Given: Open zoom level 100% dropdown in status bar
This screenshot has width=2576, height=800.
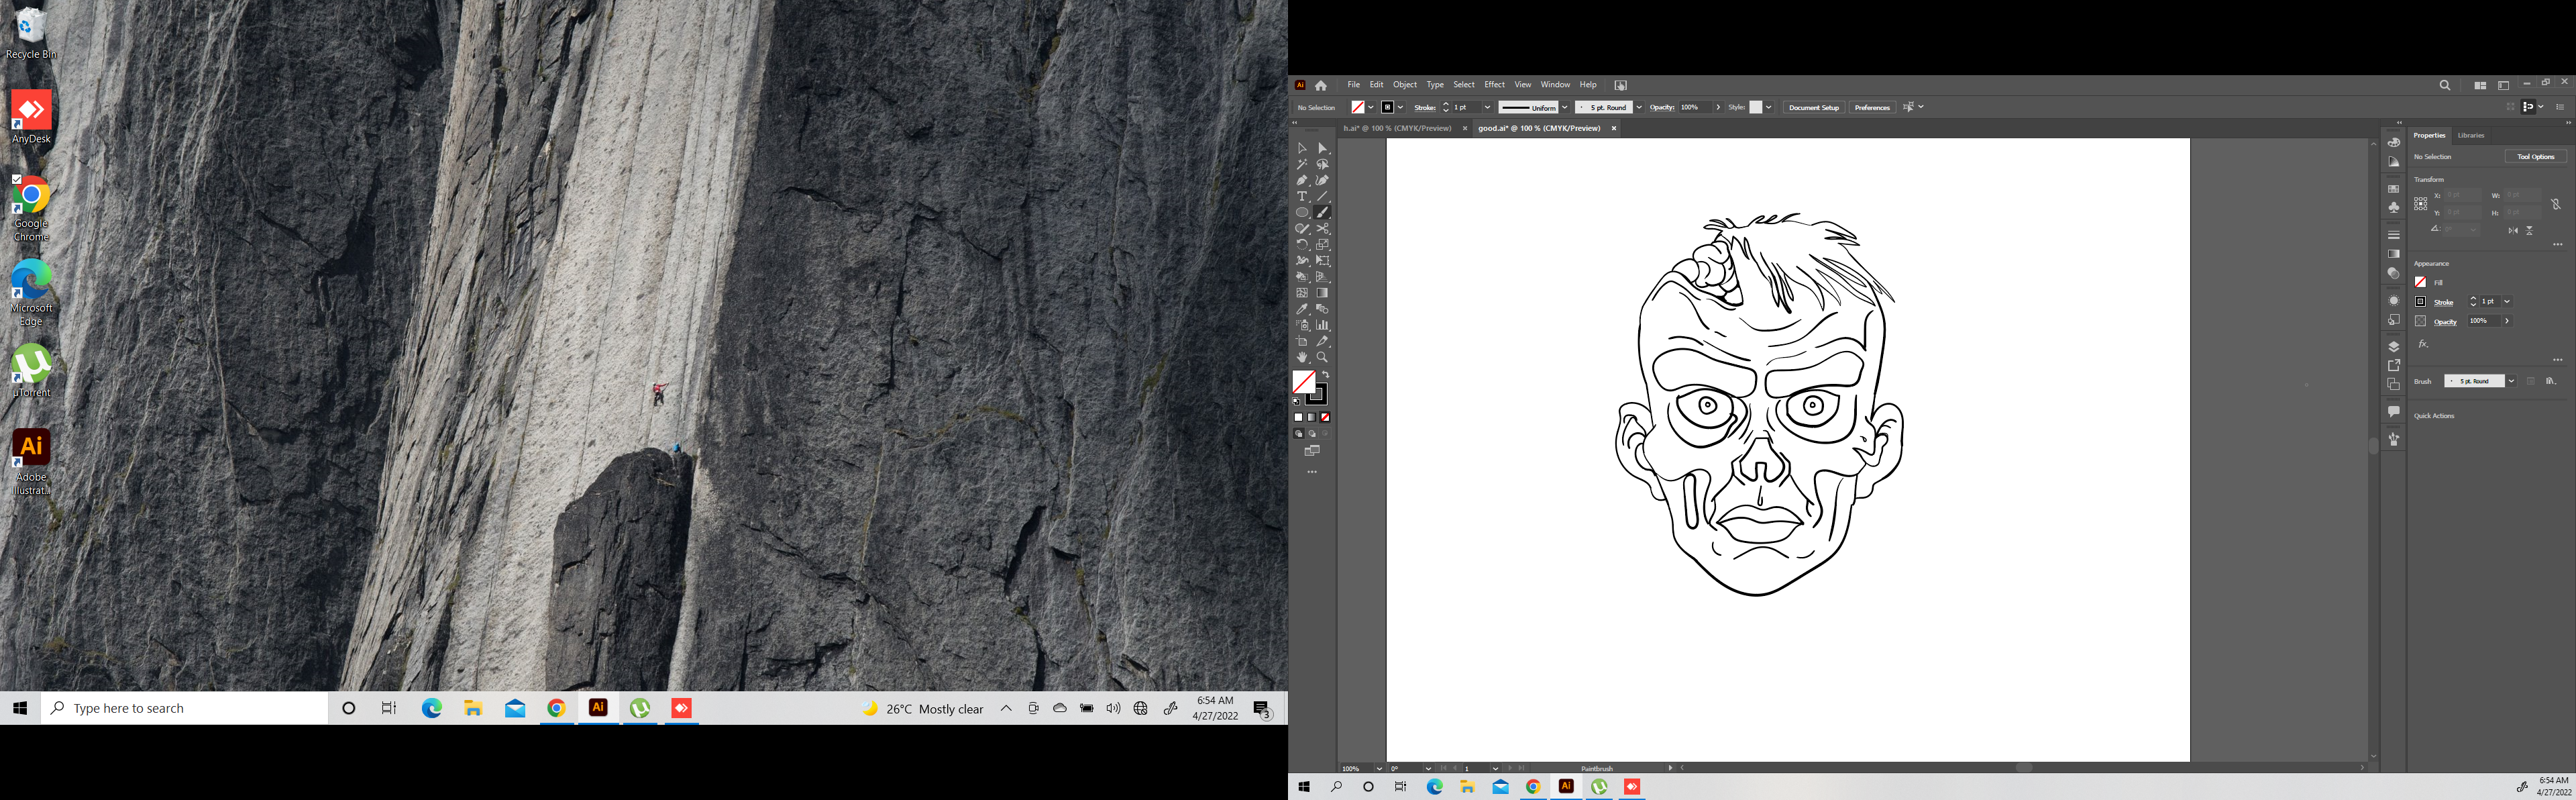Looking at the screenshot, I should (x=1379, y=768).
